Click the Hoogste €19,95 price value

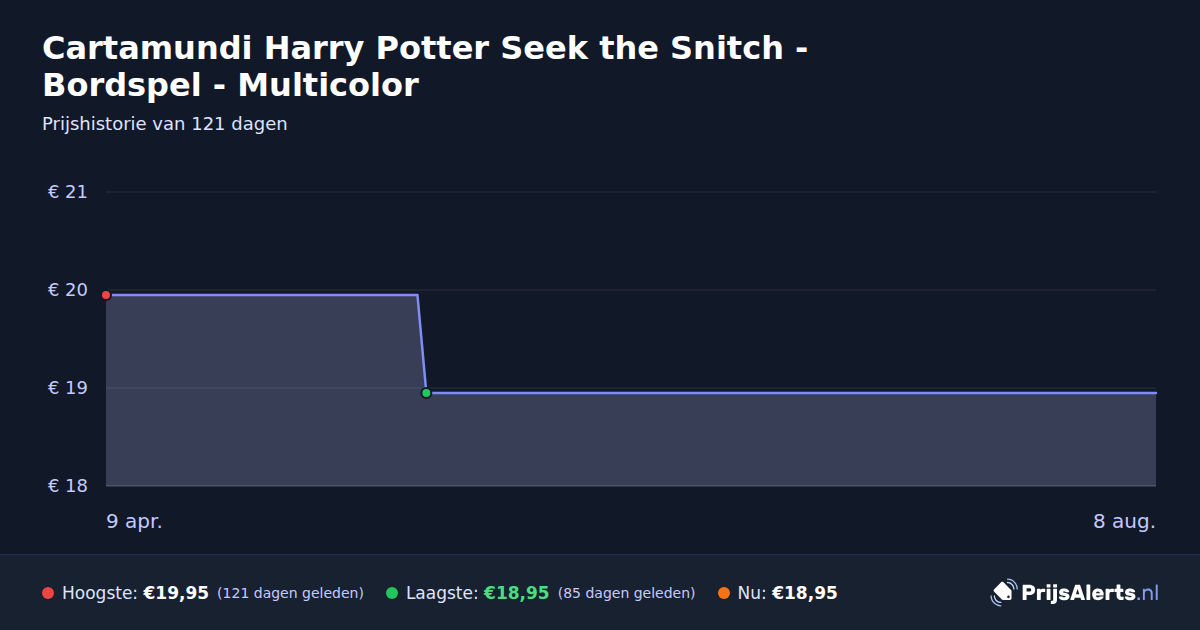pyautogui.click(x=176, y=593)
